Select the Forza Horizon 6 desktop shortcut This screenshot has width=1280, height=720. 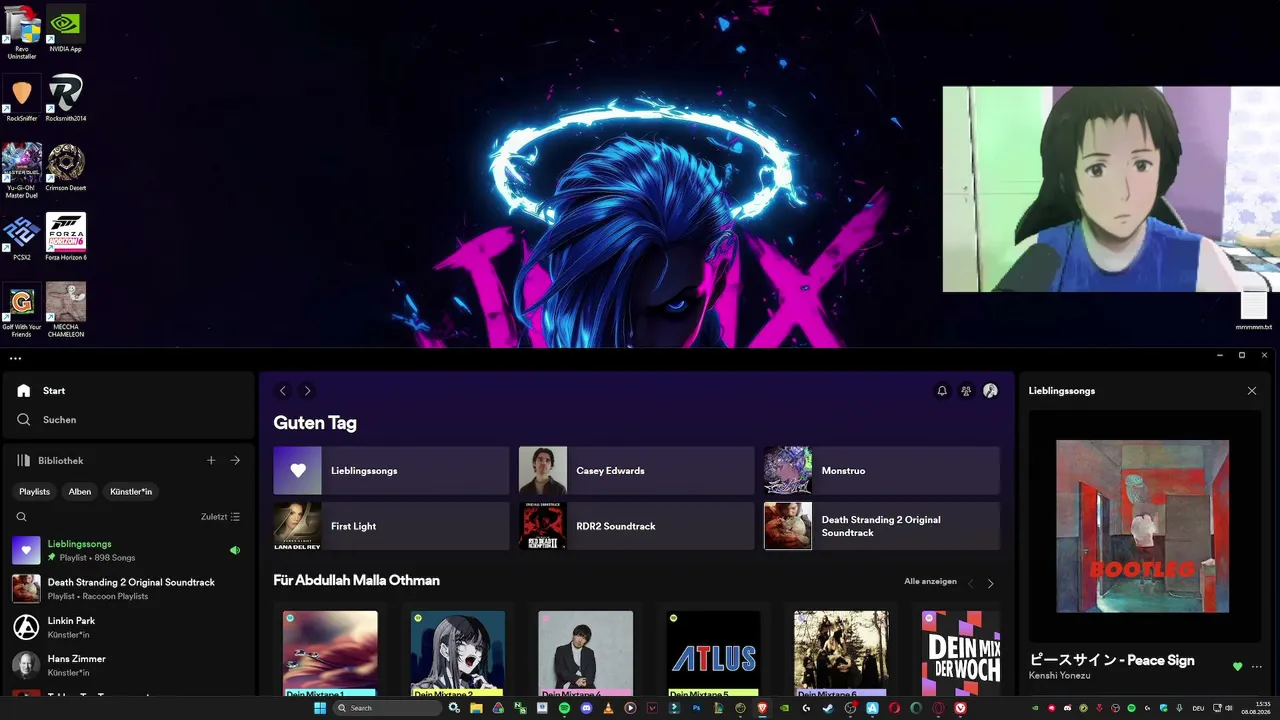pos(66,236)
